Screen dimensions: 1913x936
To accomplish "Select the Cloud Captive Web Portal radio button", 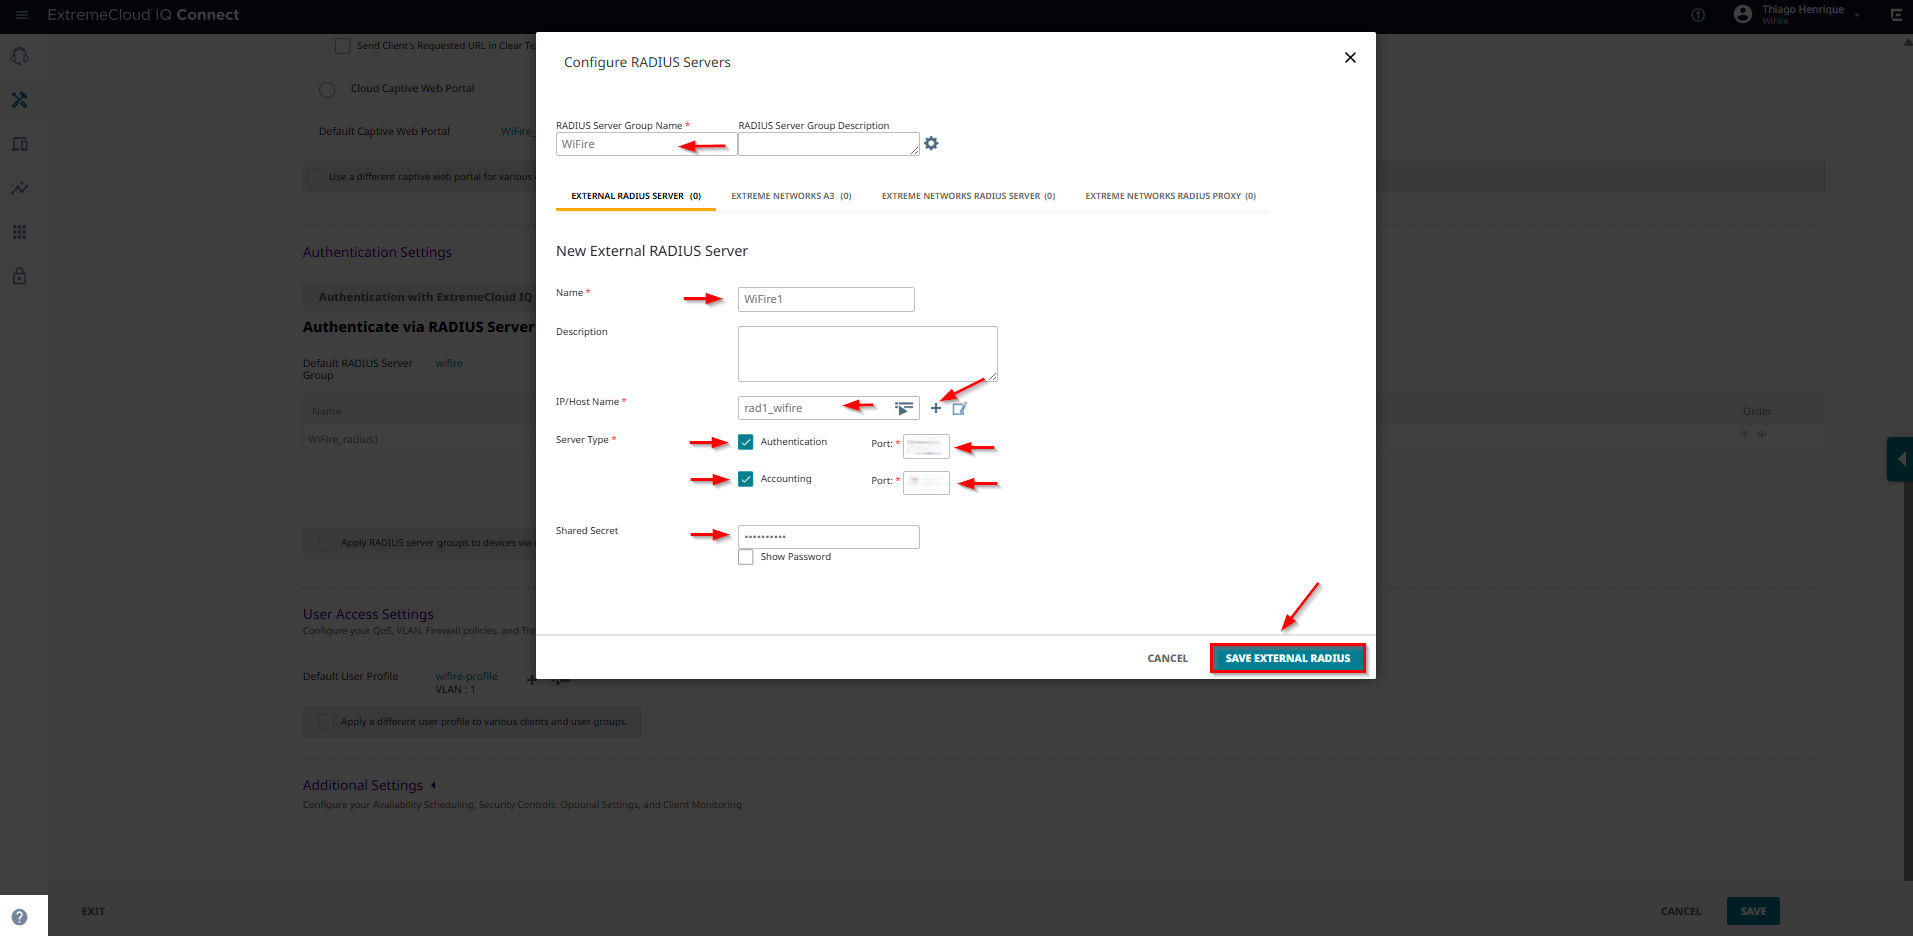I will click(327, 90).
